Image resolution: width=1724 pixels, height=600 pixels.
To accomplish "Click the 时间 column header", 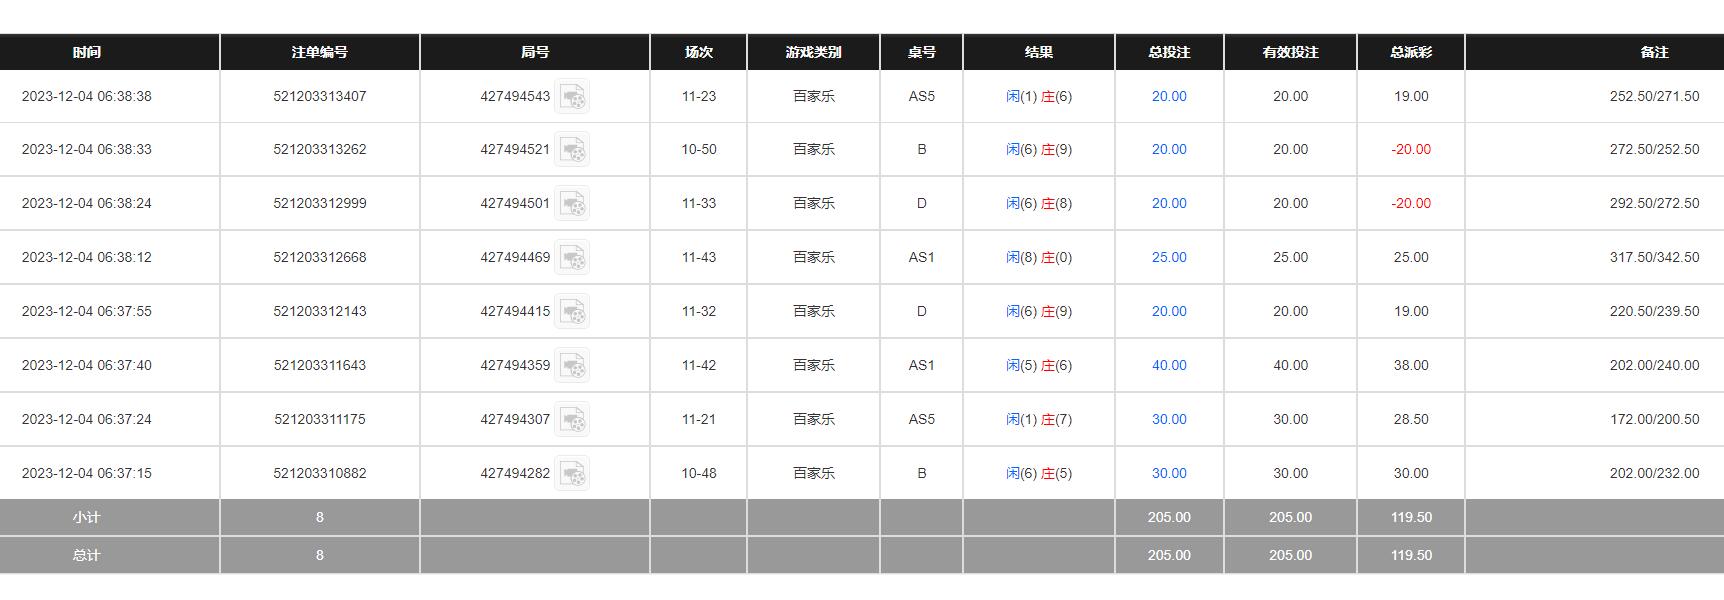I will [87, 52].
